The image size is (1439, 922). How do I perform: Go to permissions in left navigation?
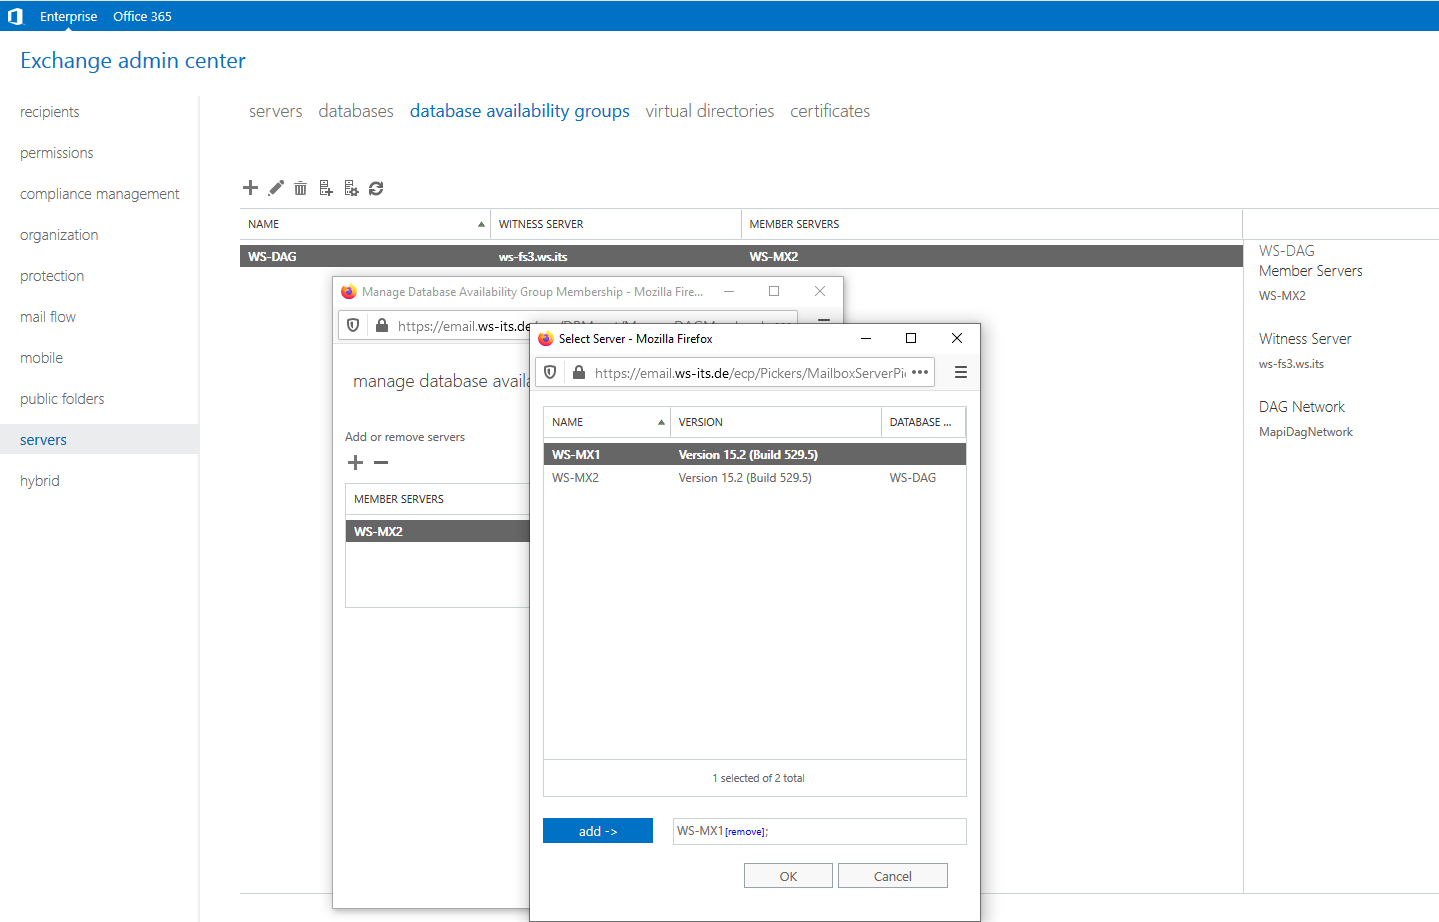pos(57,153)
